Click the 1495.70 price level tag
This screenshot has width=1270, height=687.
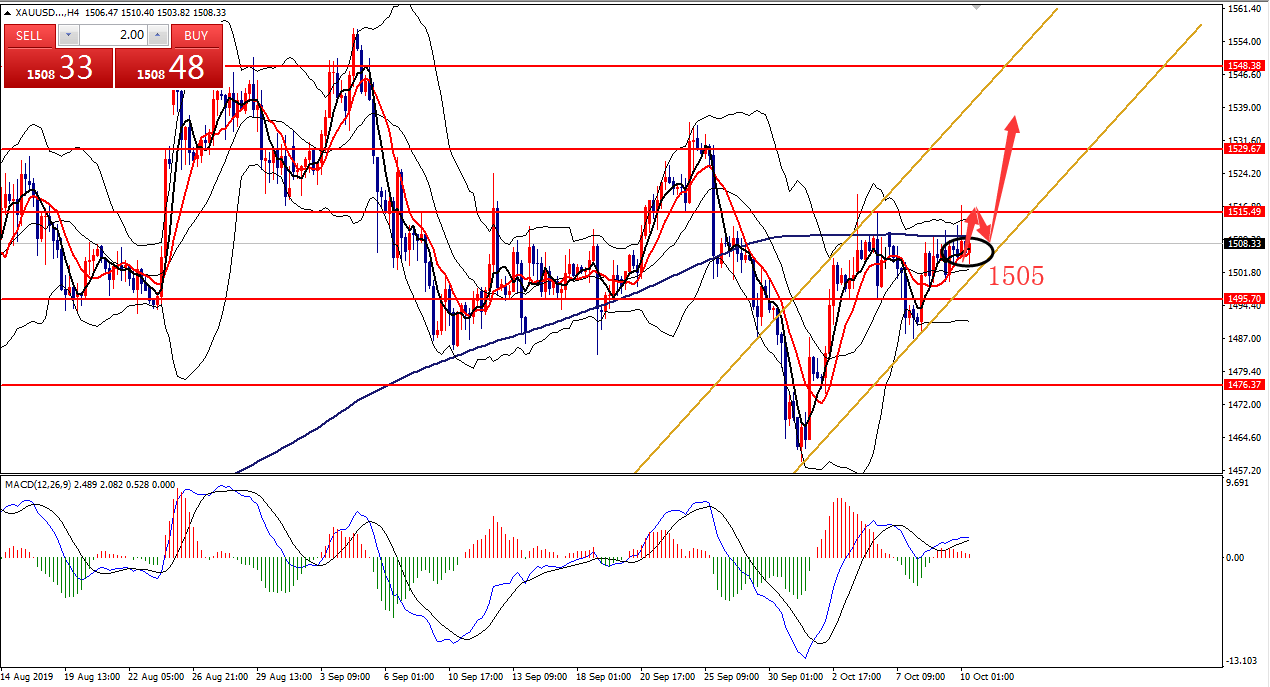(1244, 298)
